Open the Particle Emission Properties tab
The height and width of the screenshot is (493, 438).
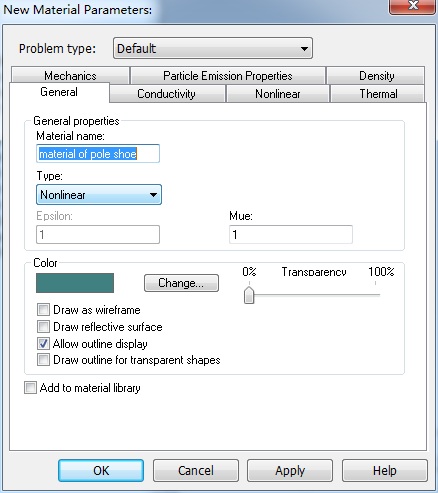tap(228, 76)
